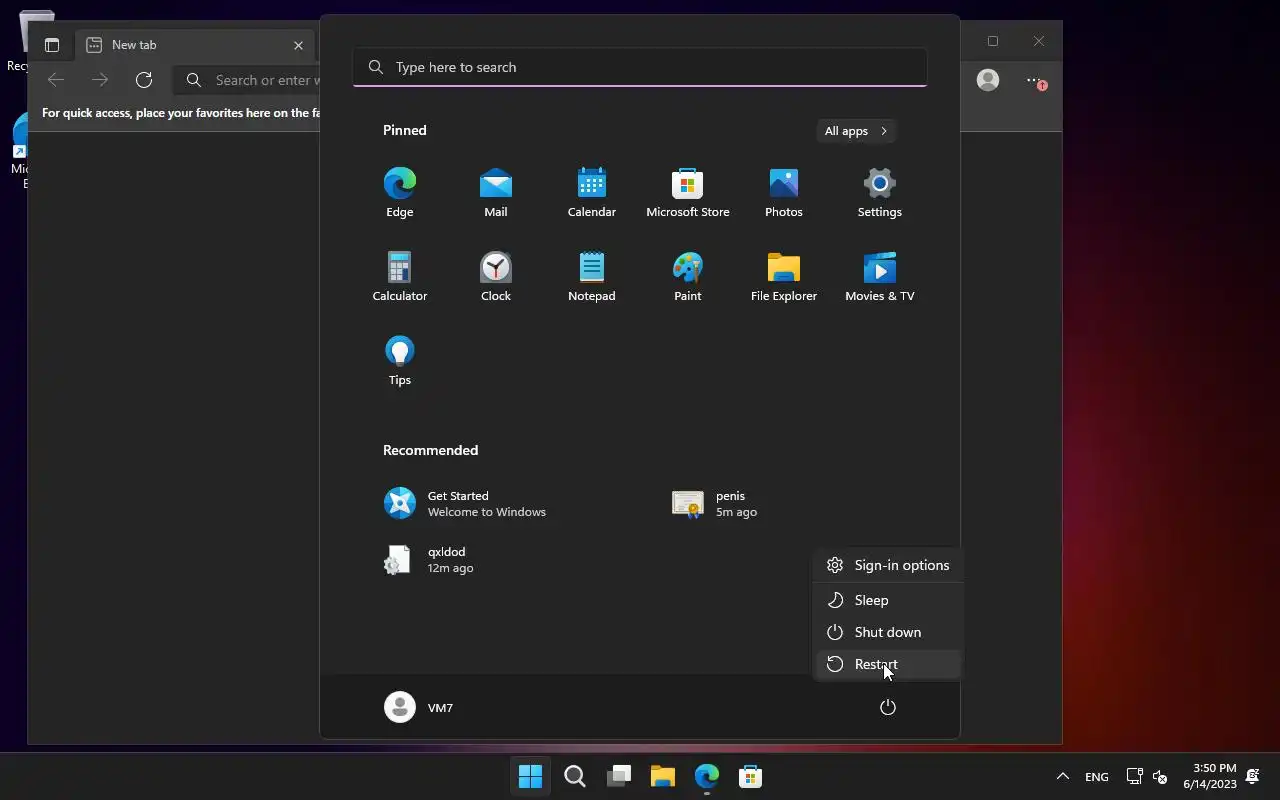1280x800 pixels.
Task: Open the VM7 user account menu
Action: click(419, 707)
